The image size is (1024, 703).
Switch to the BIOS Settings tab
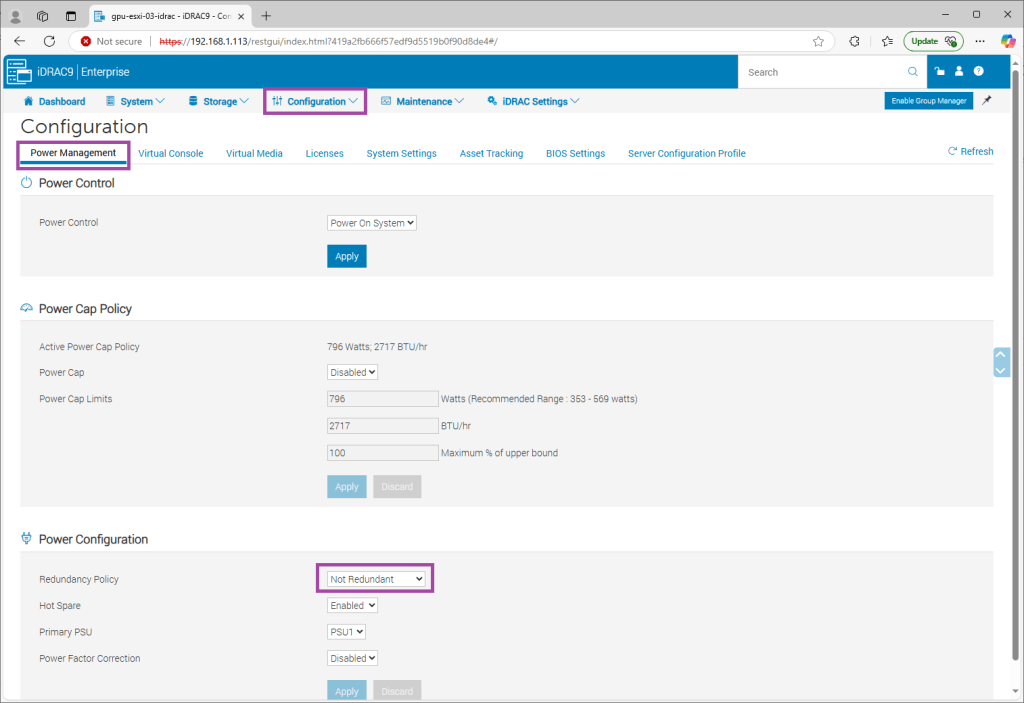[575, 154]
